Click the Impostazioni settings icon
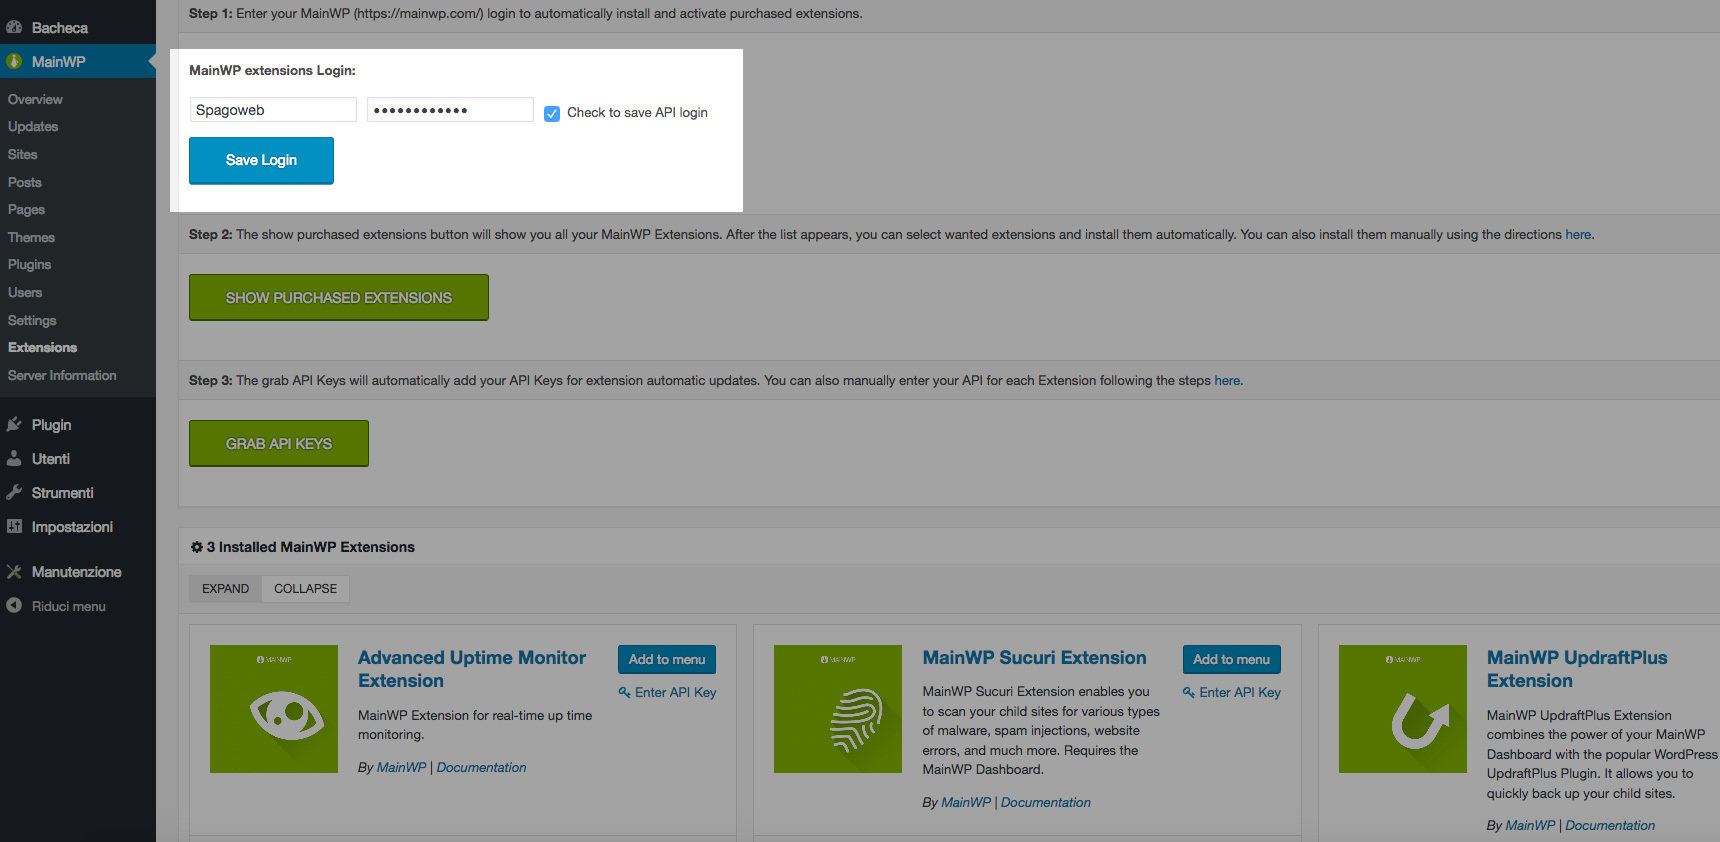This screenshot has width=1720, height=842. (x=14, y=526)
